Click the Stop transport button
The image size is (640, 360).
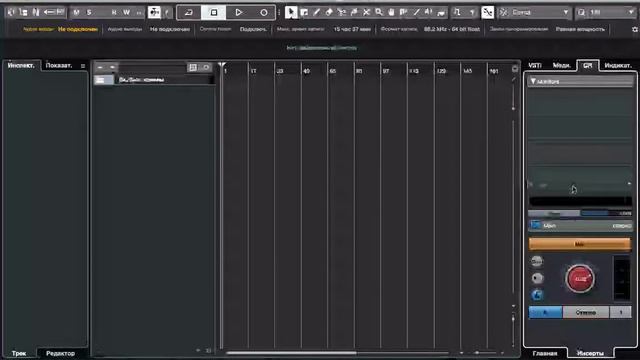point(213,13)
